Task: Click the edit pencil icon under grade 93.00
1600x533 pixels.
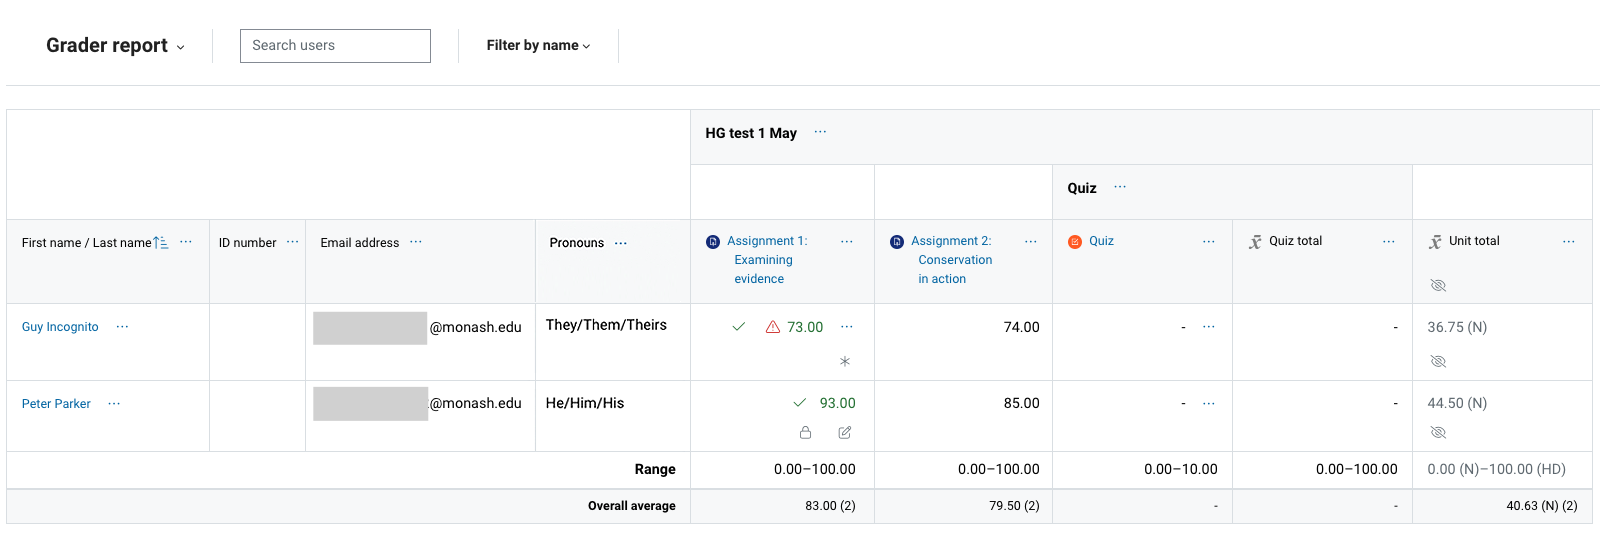Action: (845, 433)
